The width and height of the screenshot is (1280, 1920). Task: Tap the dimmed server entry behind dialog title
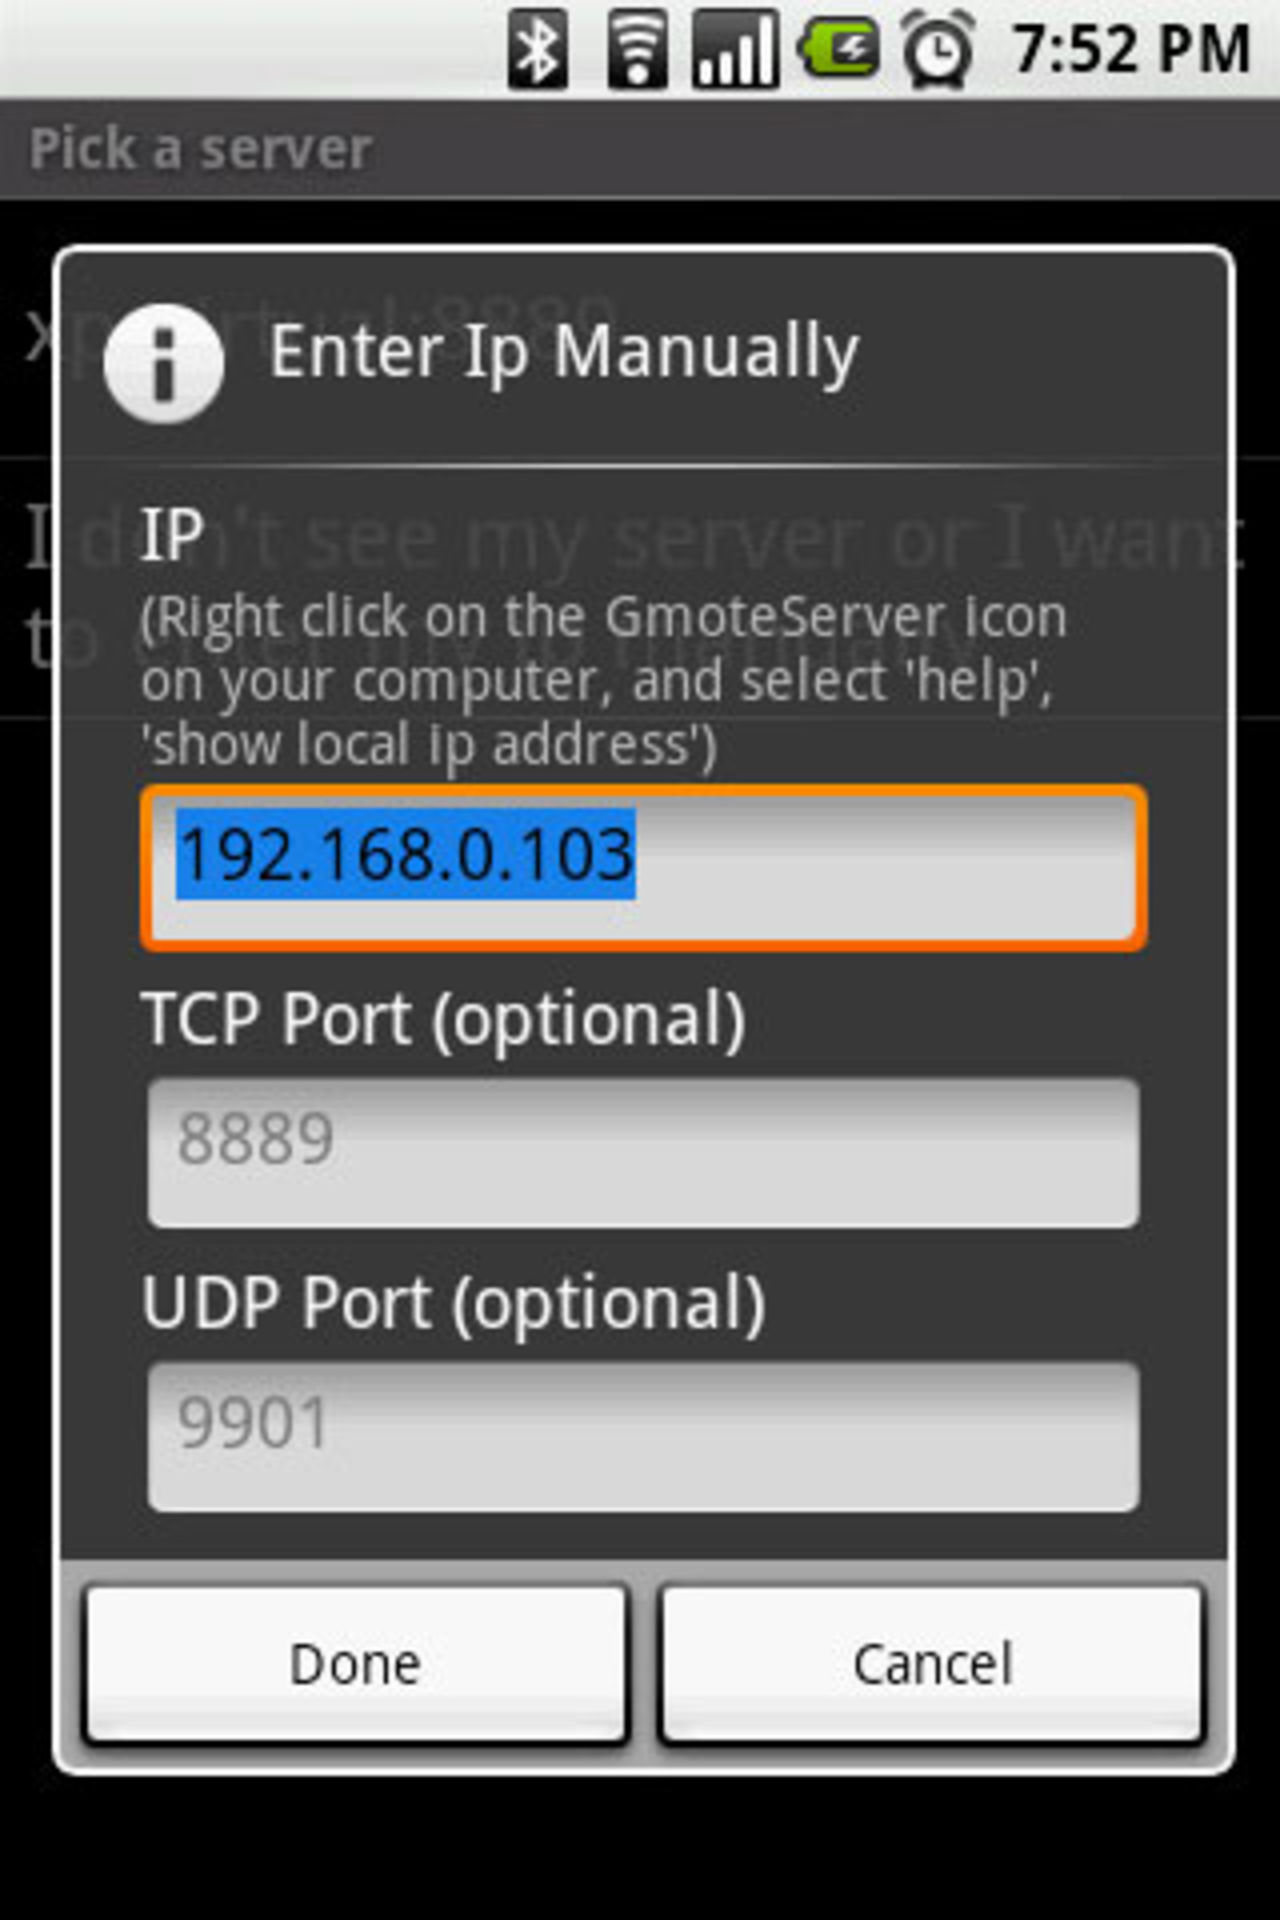click(38, 335)
